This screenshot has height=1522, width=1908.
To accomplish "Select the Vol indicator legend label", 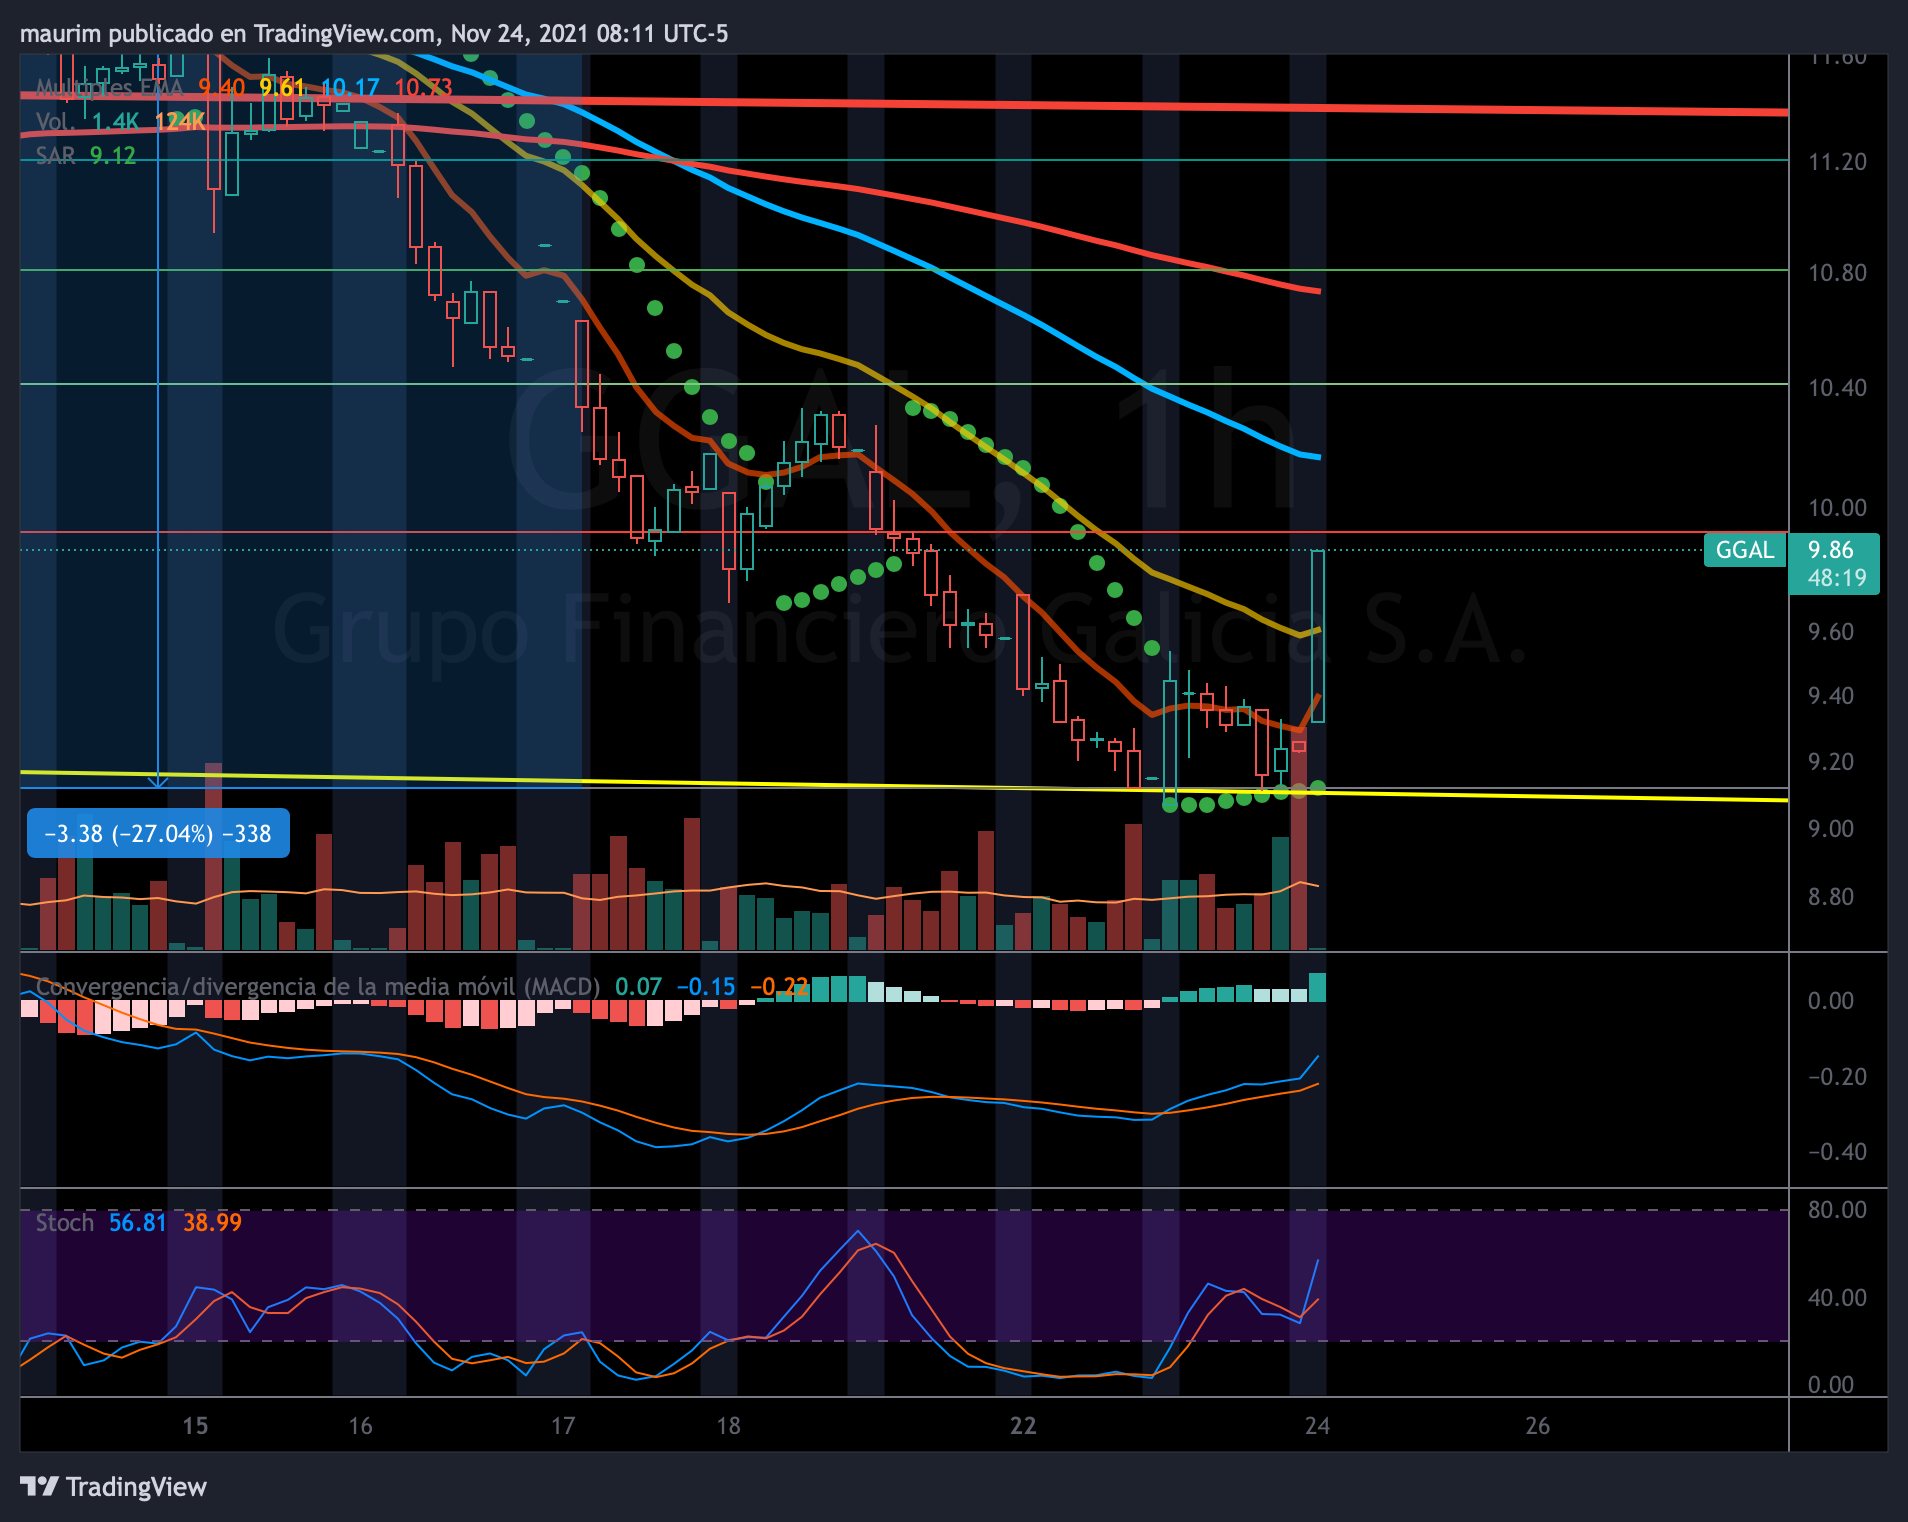I will point(55,122).
